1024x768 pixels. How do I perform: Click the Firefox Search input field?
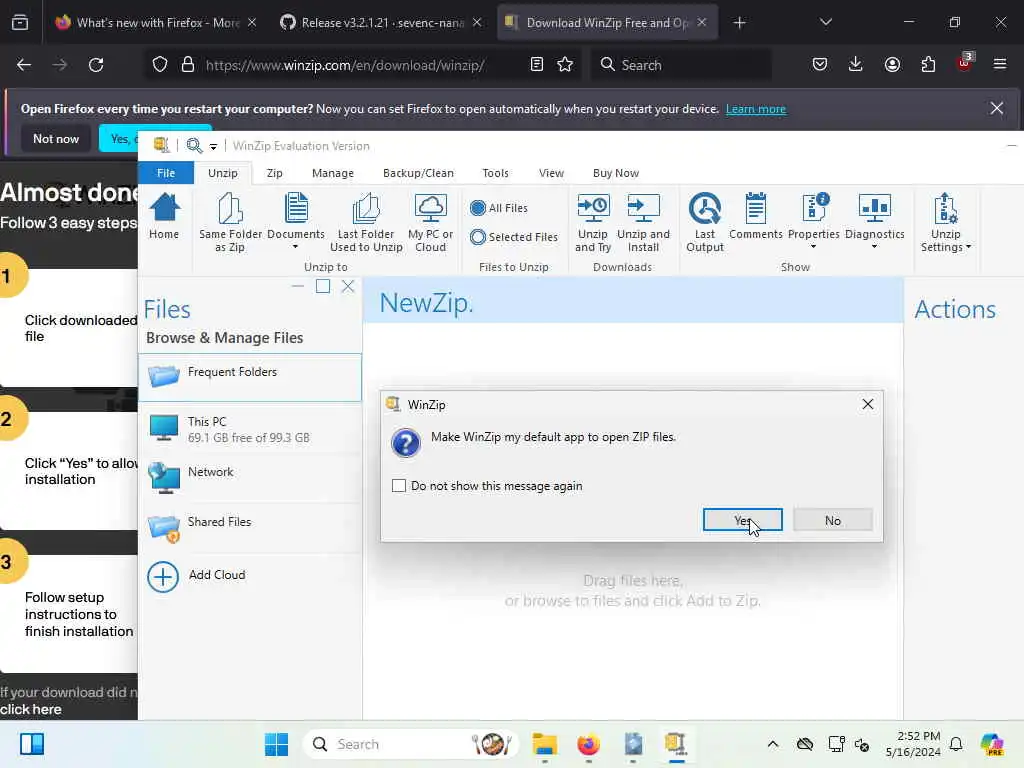point(680,65)
